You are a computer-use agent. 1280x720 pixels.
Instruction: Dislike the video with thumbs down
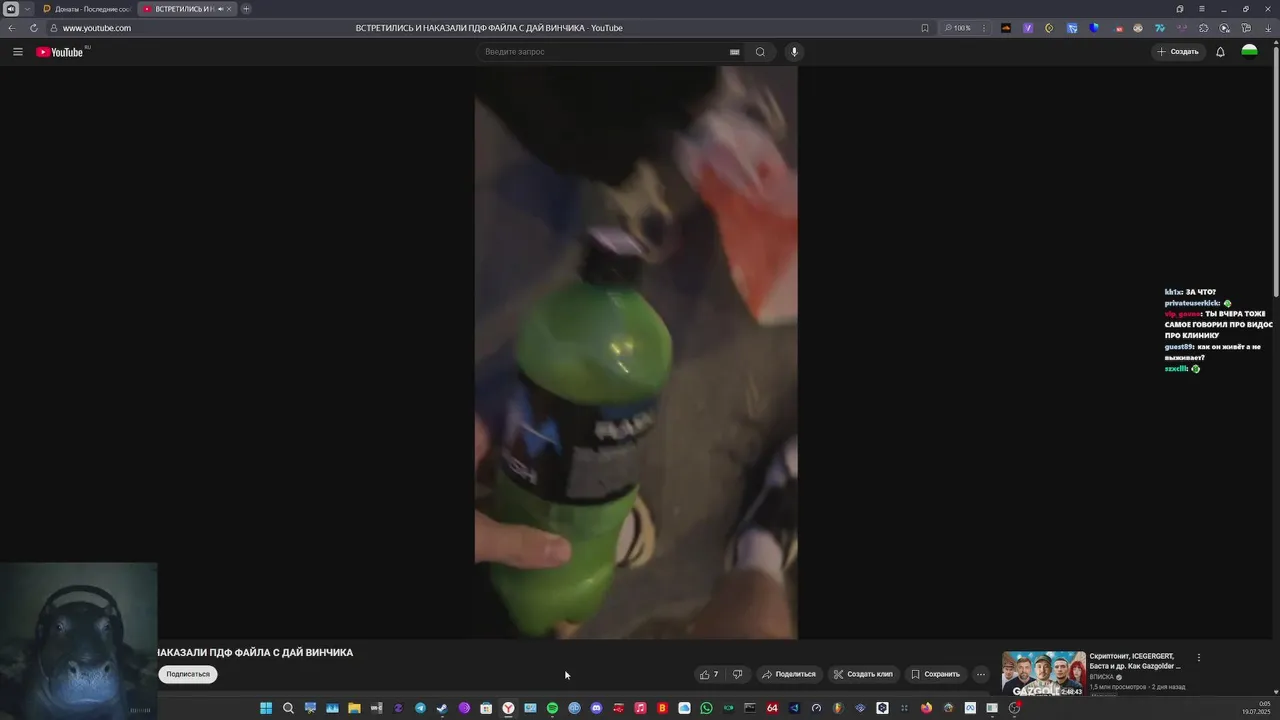tap(738, 674)
